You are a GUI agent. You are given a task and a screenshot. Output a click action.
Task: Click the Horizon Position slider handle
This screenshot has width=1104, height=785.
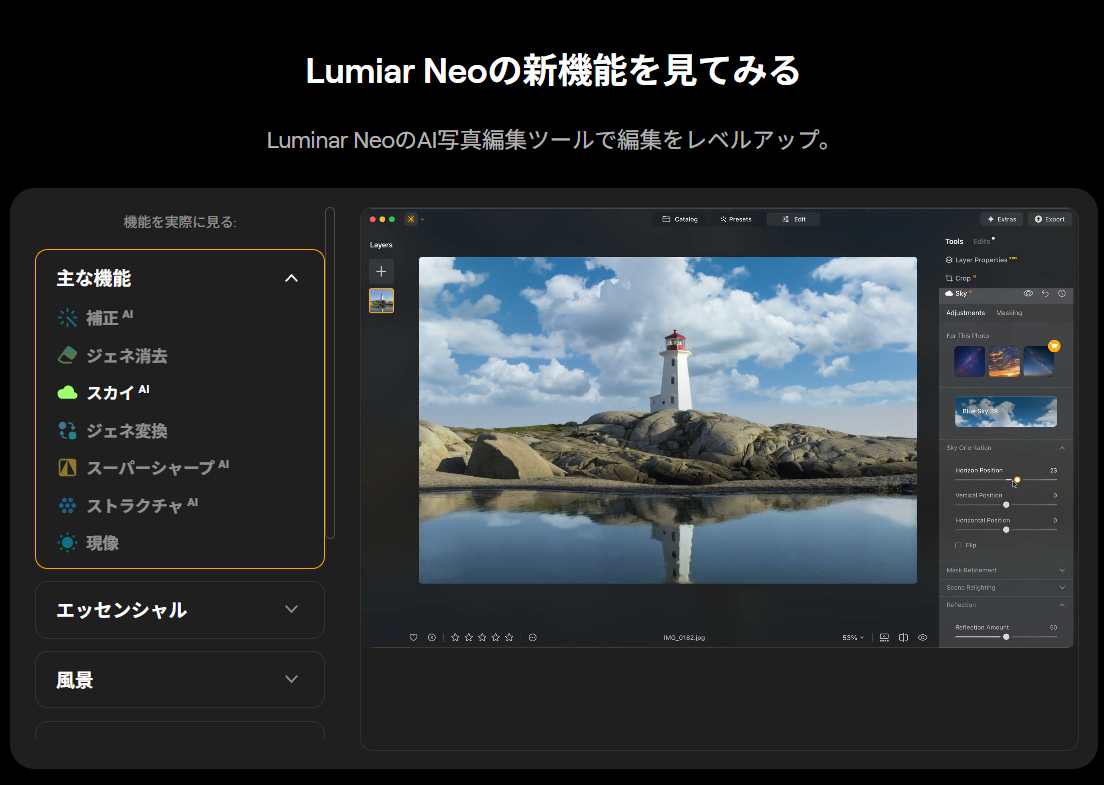(1017, 480)
